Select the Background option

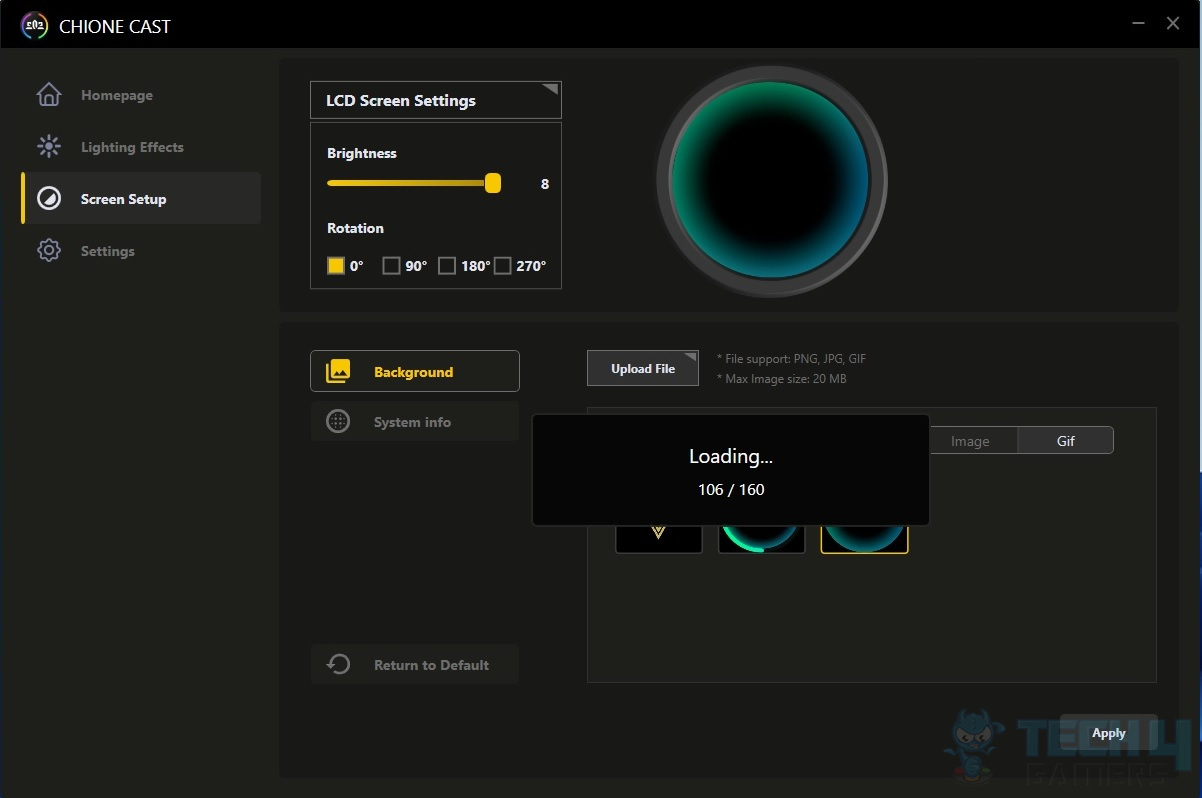click(x=415, y=371)
